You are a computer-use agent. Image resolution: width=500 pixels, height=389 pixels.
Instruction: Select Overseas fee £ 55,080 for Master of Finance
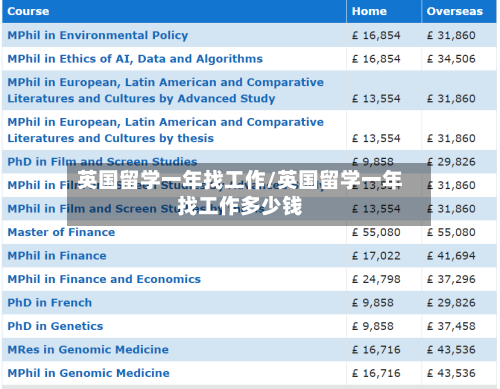[x=451, y=232]
